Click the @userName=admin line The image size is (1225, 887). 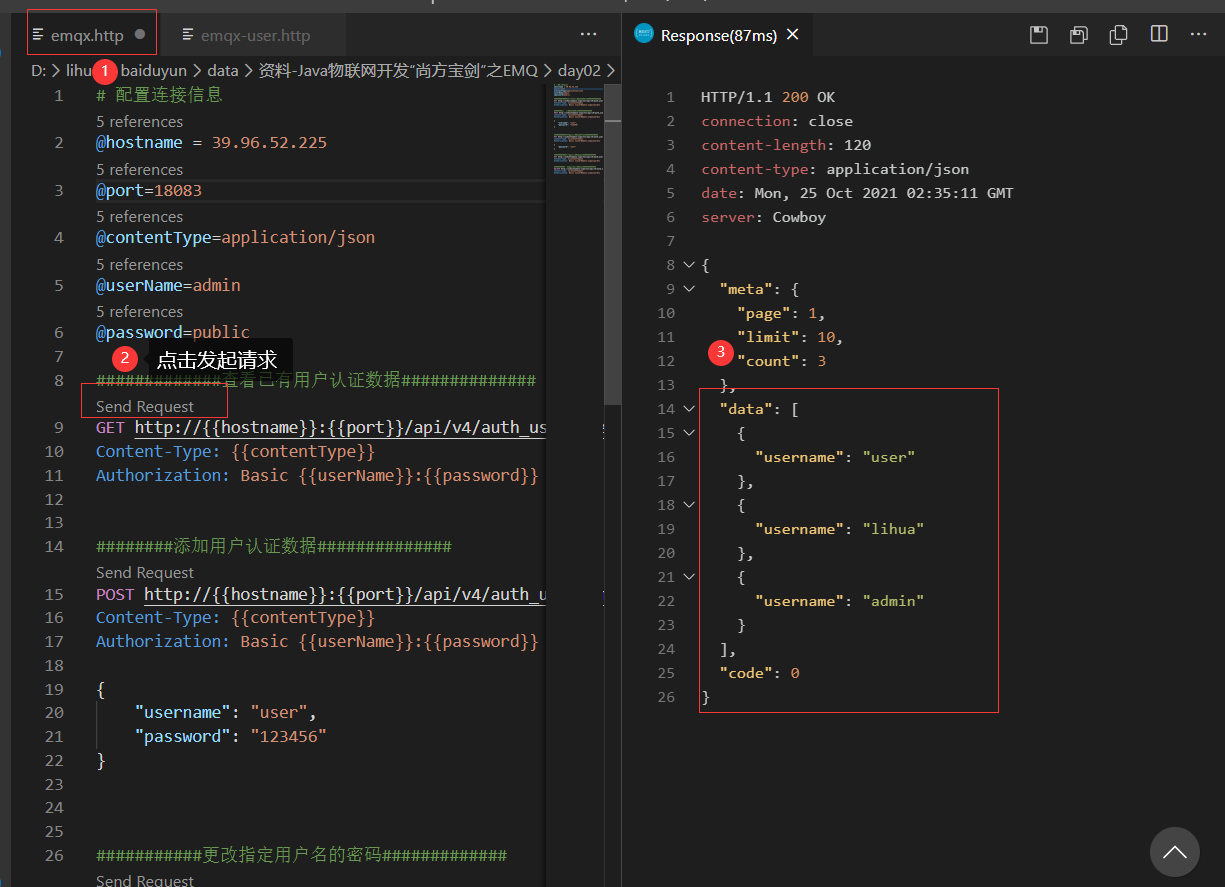click(168, 285)
